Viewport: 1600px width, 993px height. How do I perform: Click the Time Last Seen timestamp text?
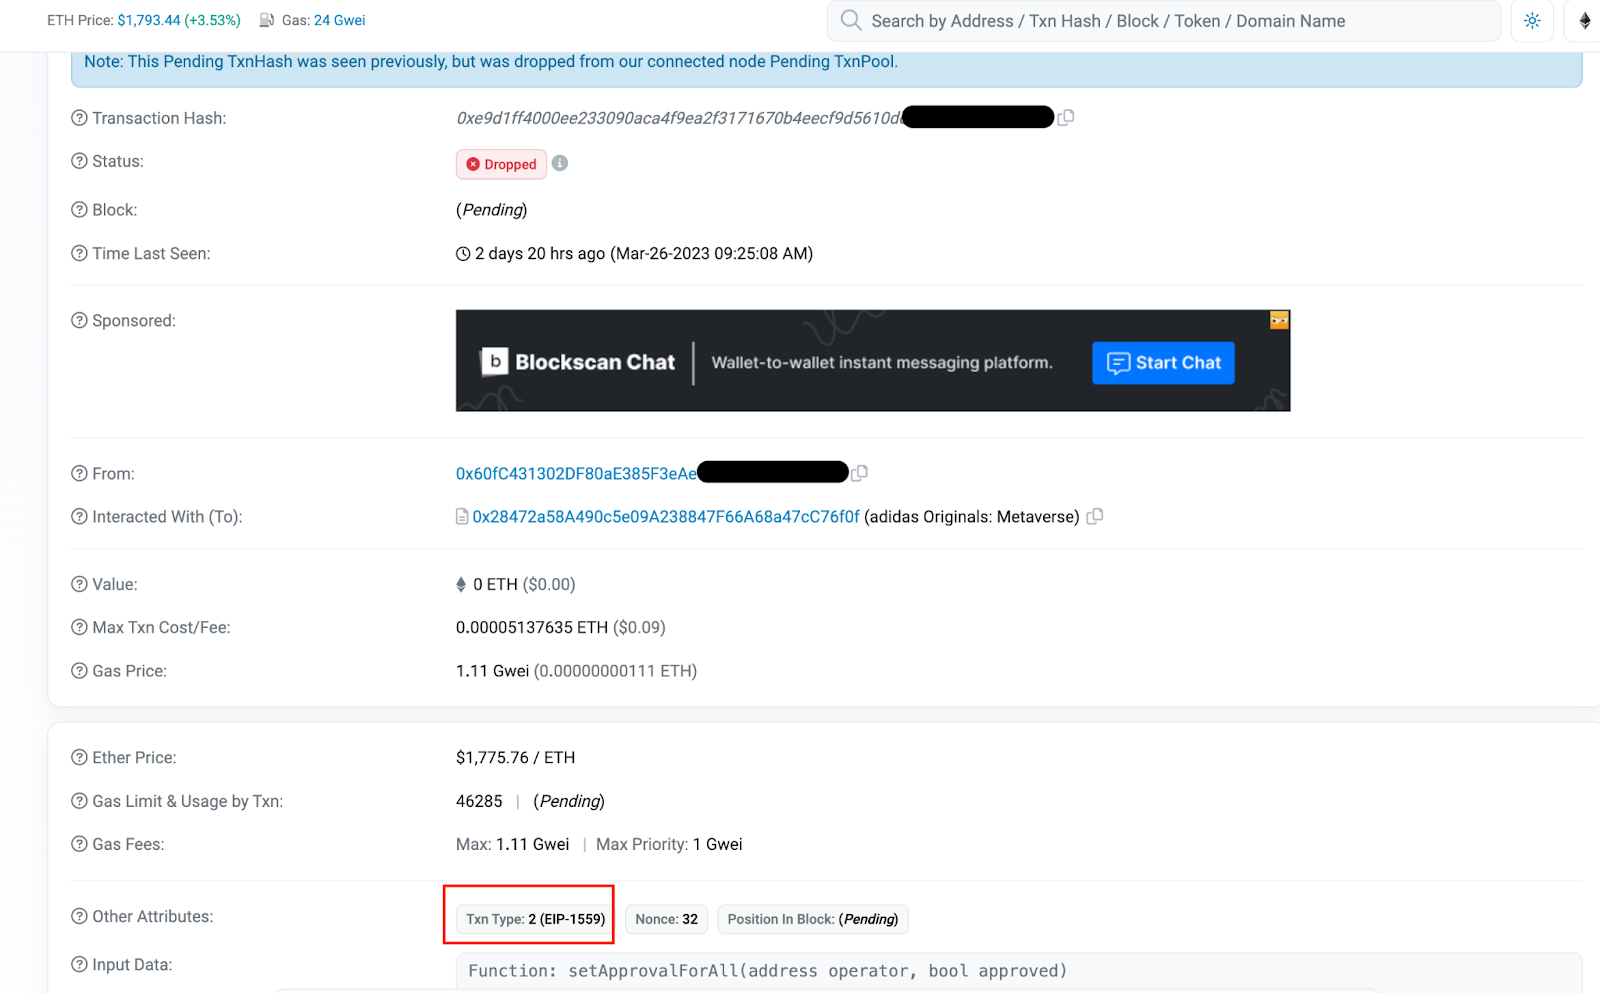click(643, 254)
